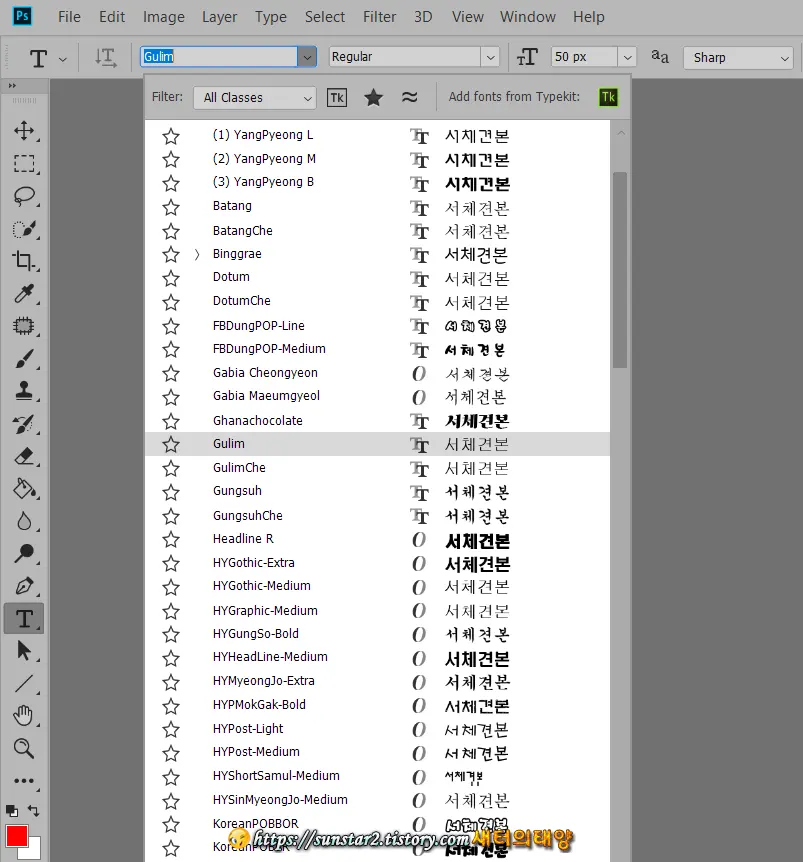The width and height of the screenshot is (803, 862).
Task: Favorite the Batang font star
Action: tap(171, 207)
